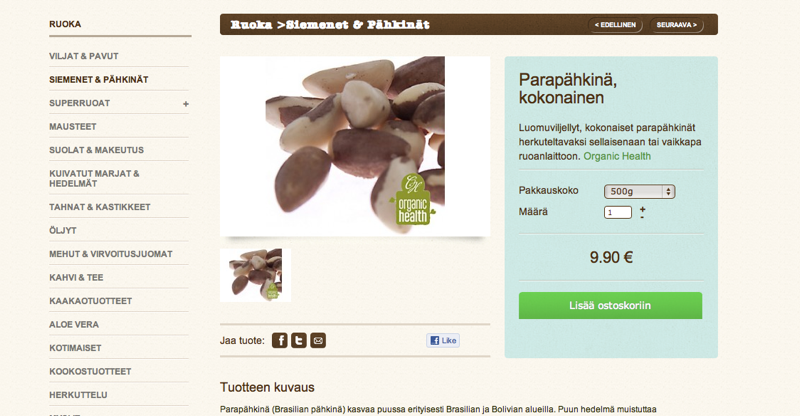Click the Määrä quantity input field

[x=618, y=212]
